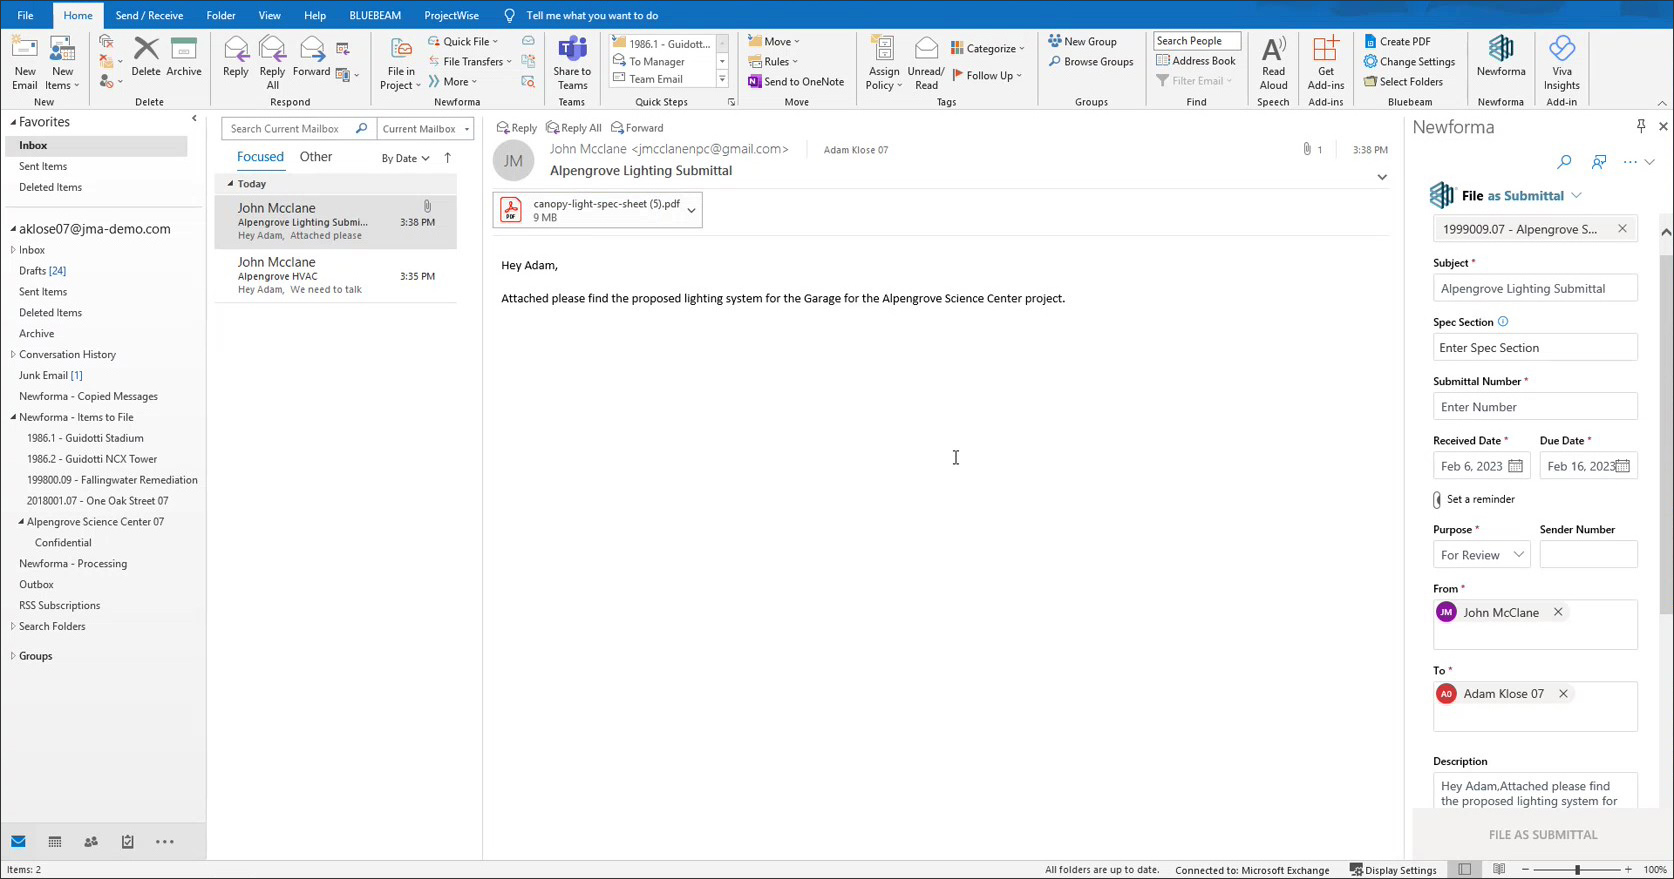Screen dimensions: 1674x879
Task: Expand the Groups section
Action: click(13, 656)
